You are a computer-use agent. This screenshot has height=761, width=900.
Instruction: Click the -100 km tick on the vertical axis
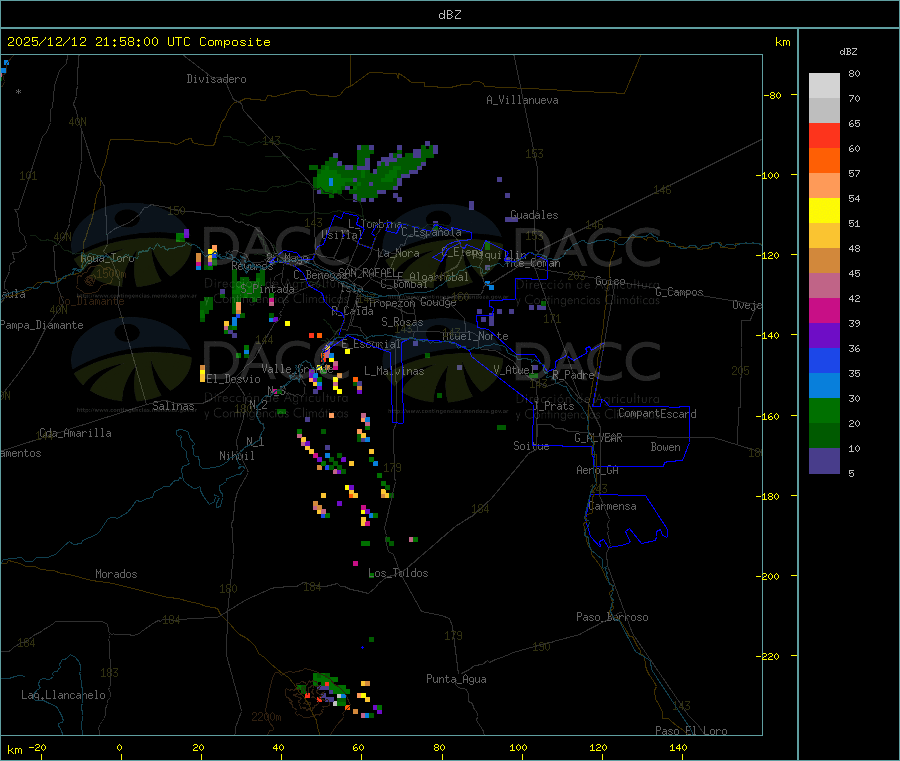point(770,175)
